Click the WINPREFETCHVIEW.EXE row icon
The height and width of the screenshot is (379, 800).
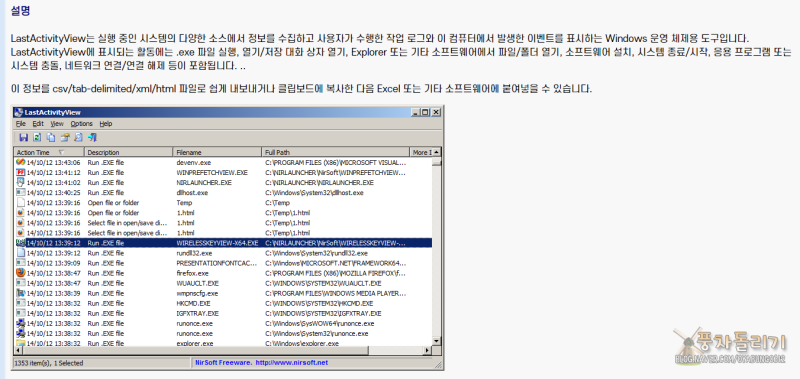(x=20, y=172)
